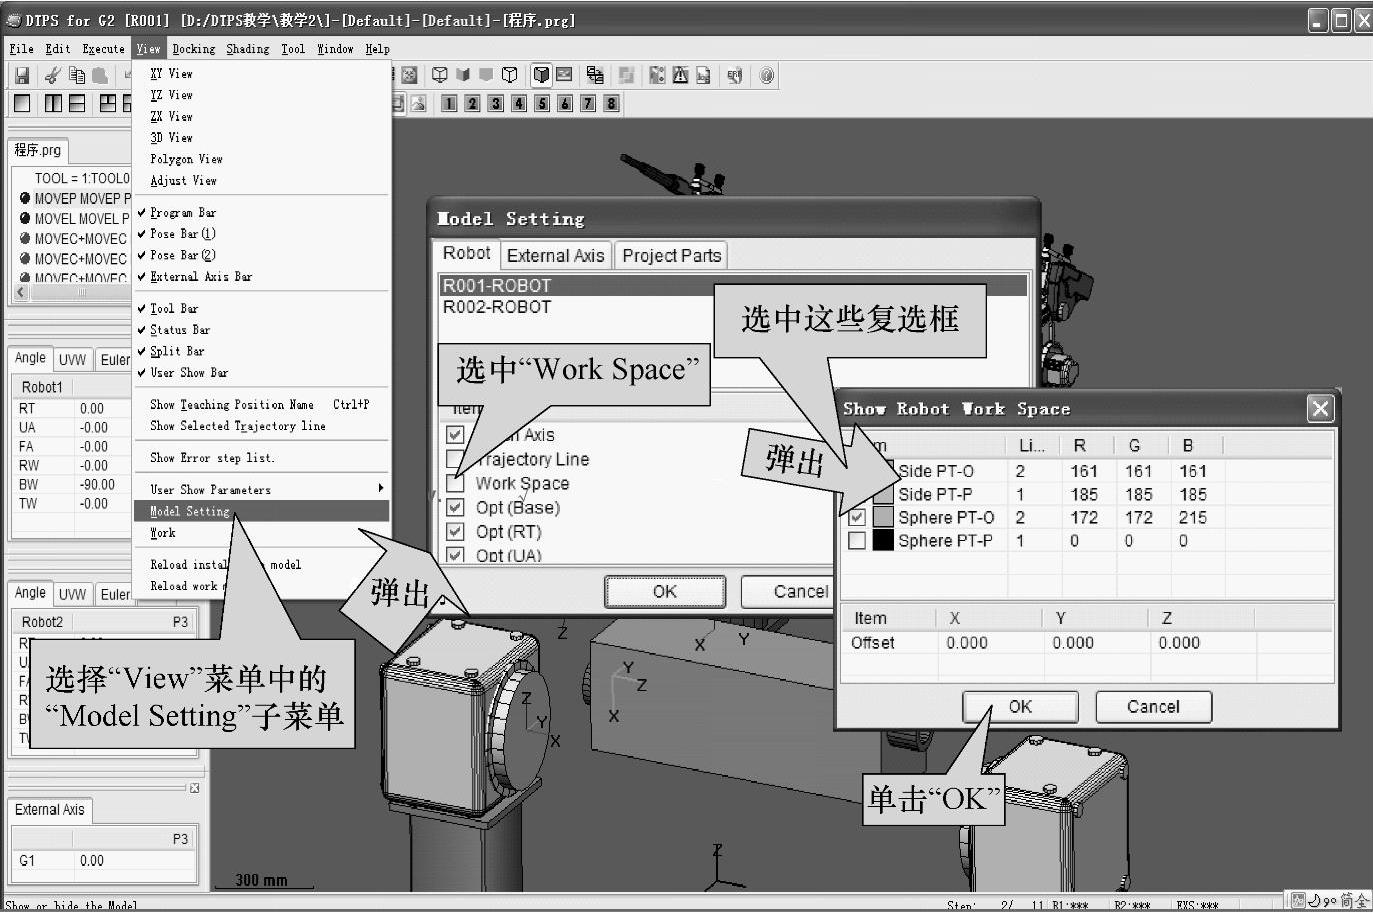The height and width of the screenshot is (913, 1373).
Task: Choose the four-pane window layout icon
Action: point(108,103)
